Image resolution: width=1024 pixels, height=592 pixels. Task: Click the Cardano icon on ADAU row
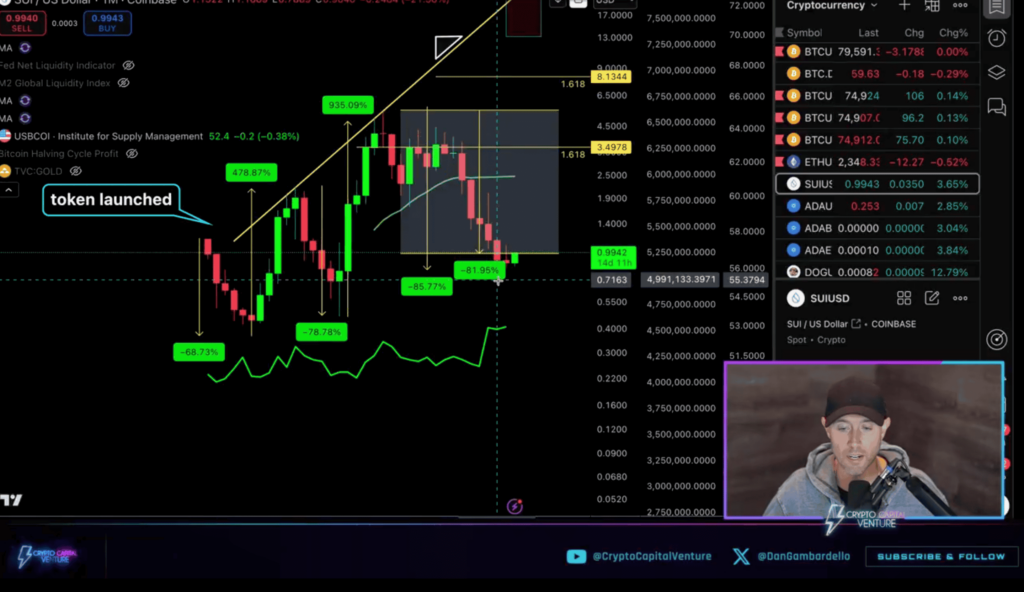pyautogui.click(x=793, y=206)
